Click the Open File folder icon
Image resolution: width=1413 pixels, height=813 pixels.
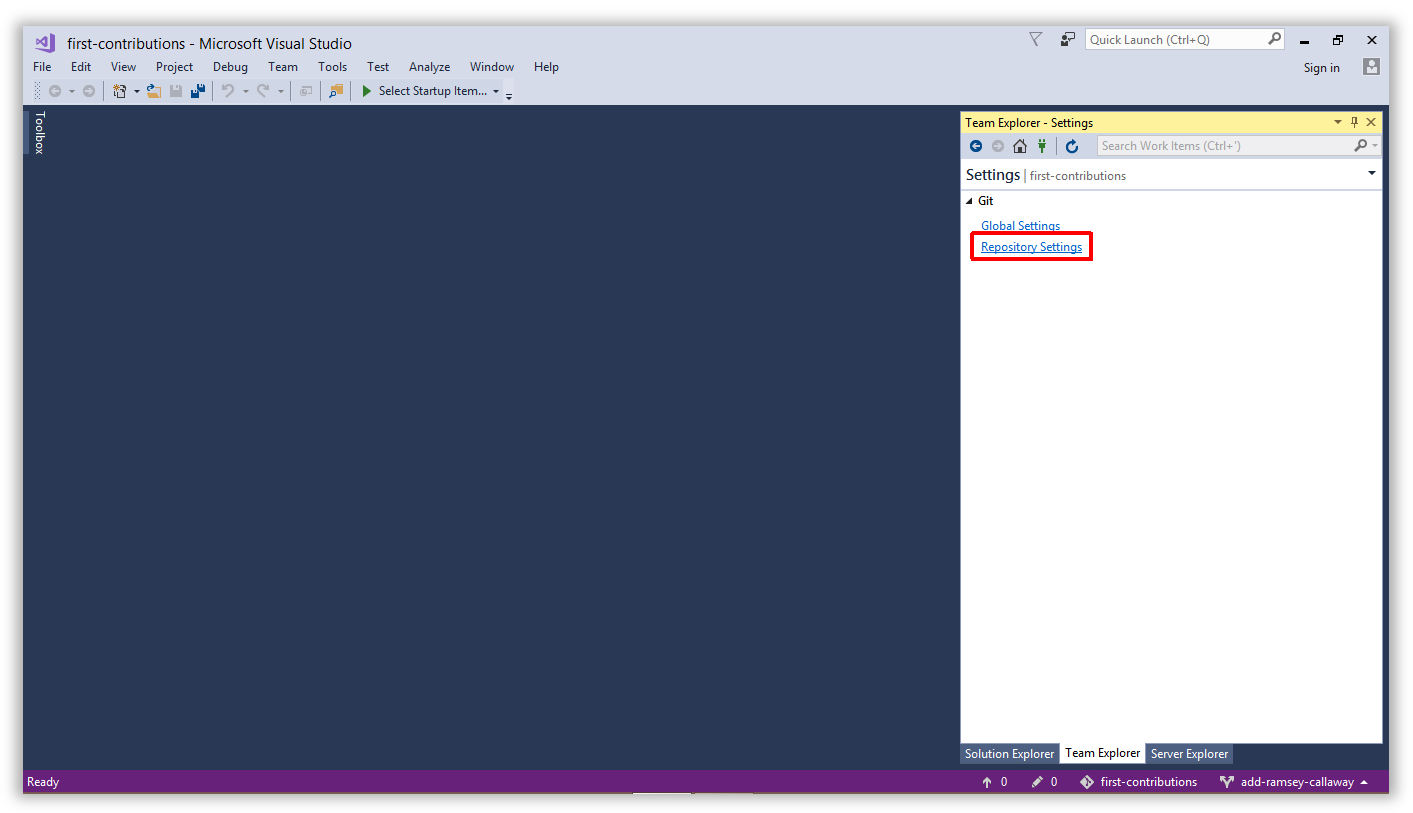point(154,91)
